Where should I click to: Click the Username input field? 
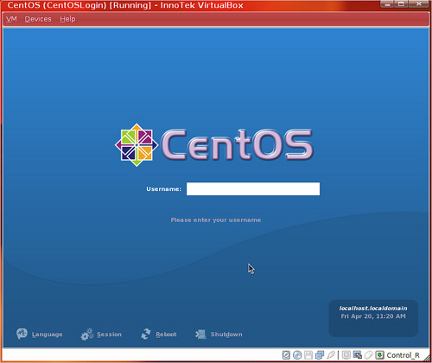[x=253, y=189]
